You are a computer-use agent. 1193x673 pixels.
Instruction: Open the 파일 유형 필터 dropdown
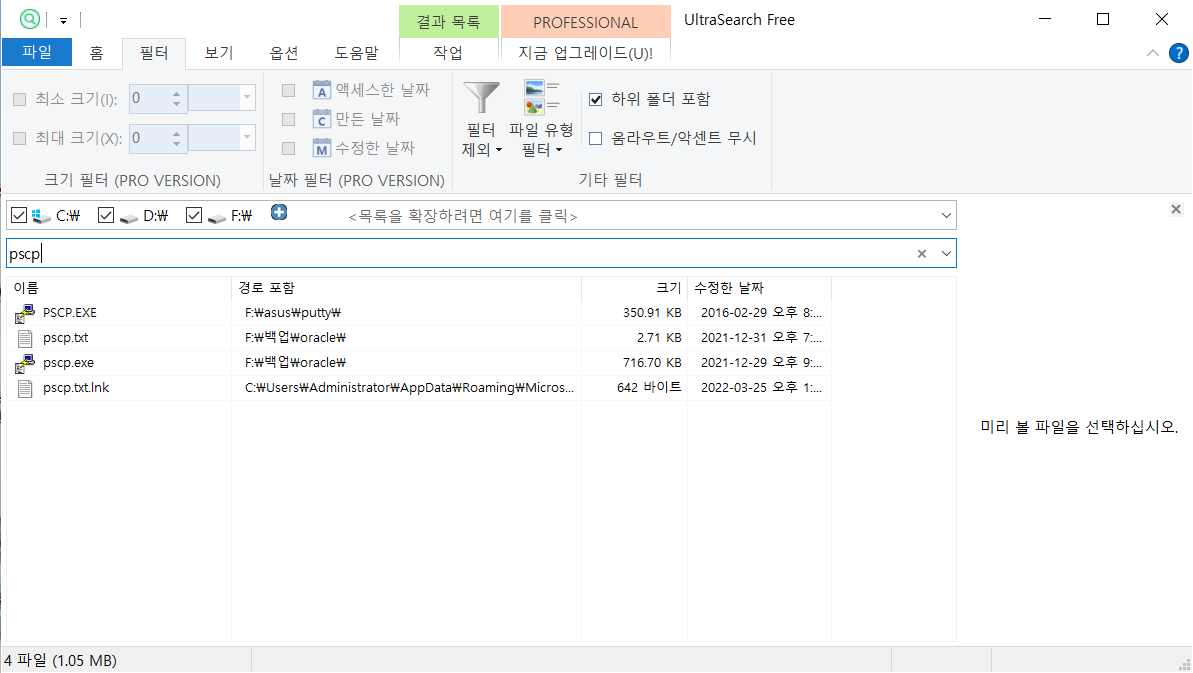[541, 119]
